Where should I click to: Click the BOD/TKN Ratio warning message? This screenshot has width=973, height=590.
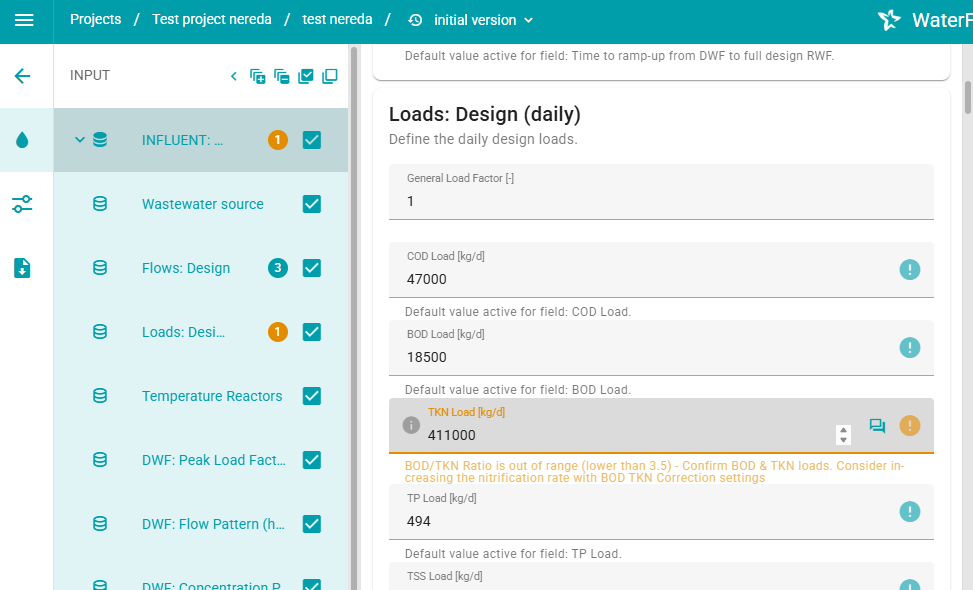(x=655, y=472)
